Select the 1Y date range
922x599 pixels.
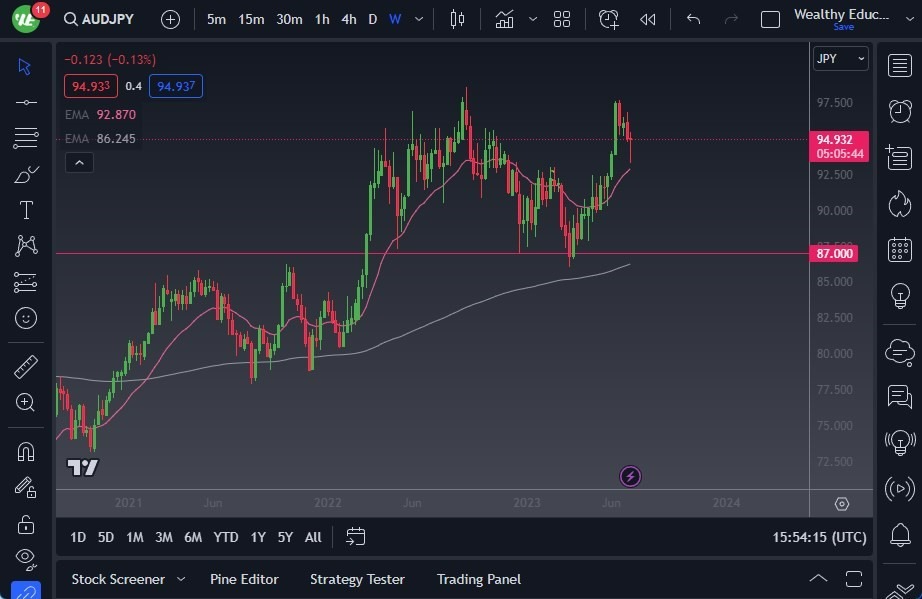click(258, 537)
